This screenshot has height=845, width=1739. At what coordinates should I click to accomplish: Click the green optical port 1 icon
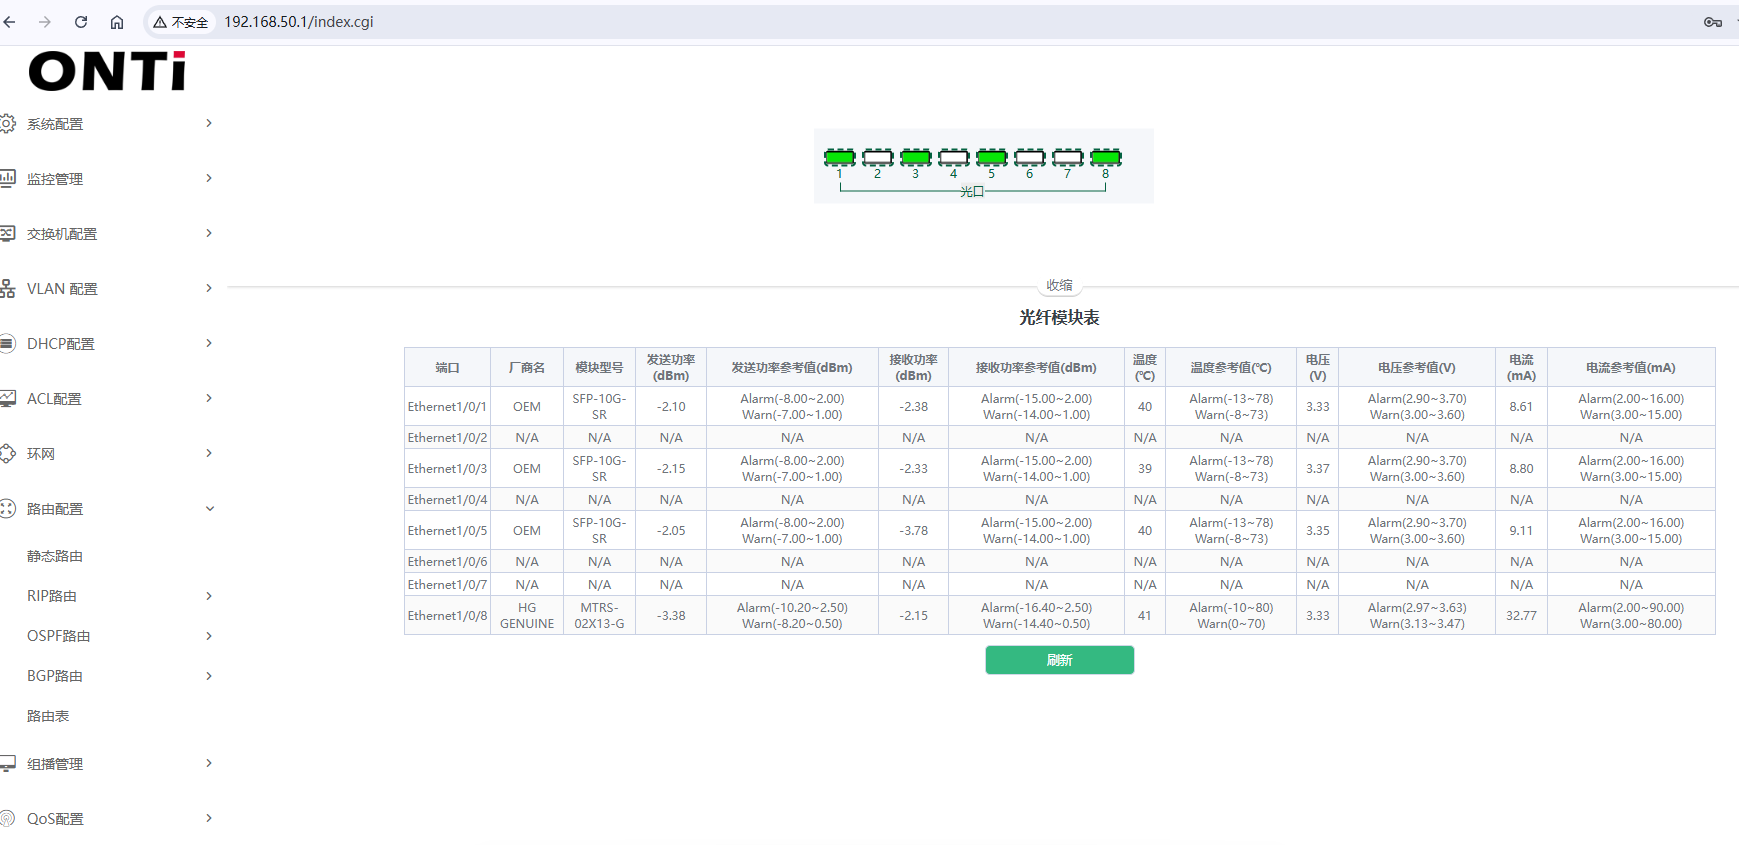pyautogui.click(x=839, y=157)
